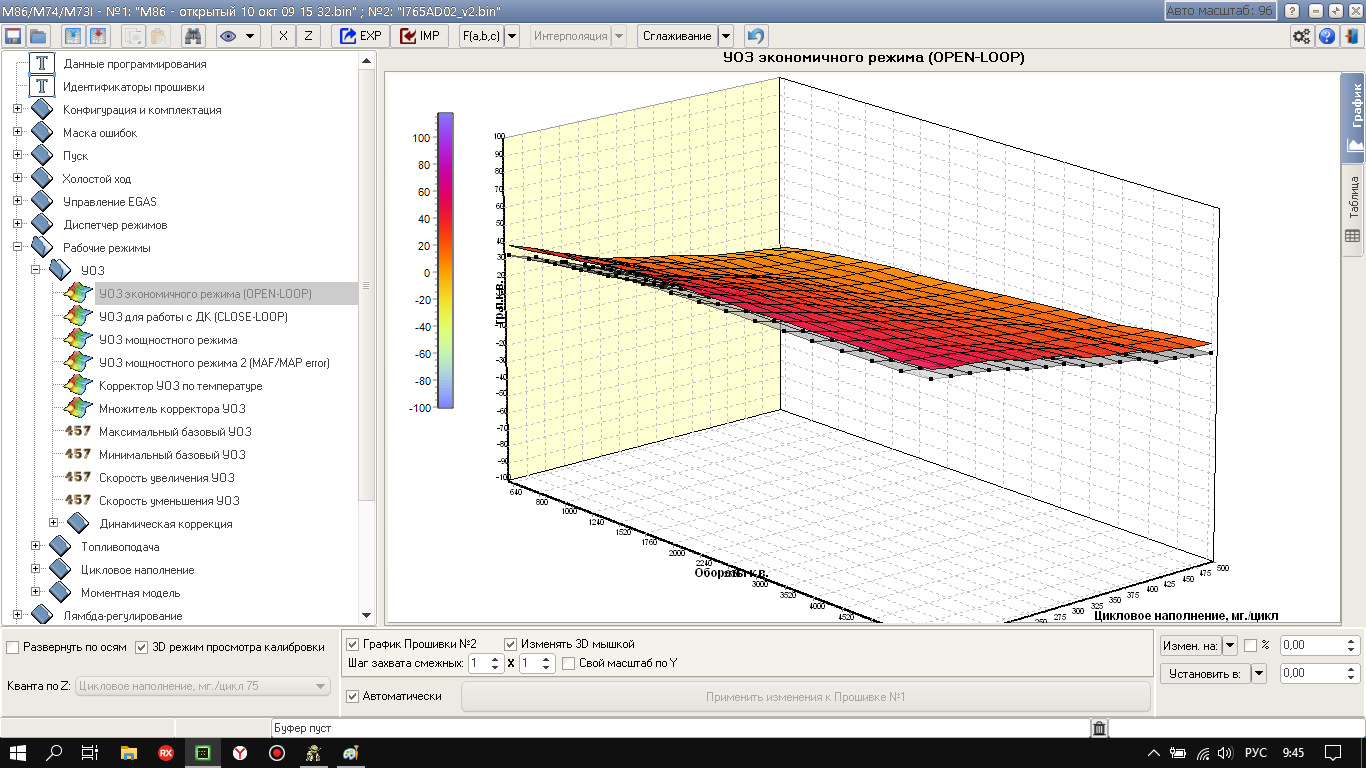Expand the Топливоподача node
Image resolution: width=1366 pixels, height=768 pixels.
pyautogui.click(x=35, y=546)
